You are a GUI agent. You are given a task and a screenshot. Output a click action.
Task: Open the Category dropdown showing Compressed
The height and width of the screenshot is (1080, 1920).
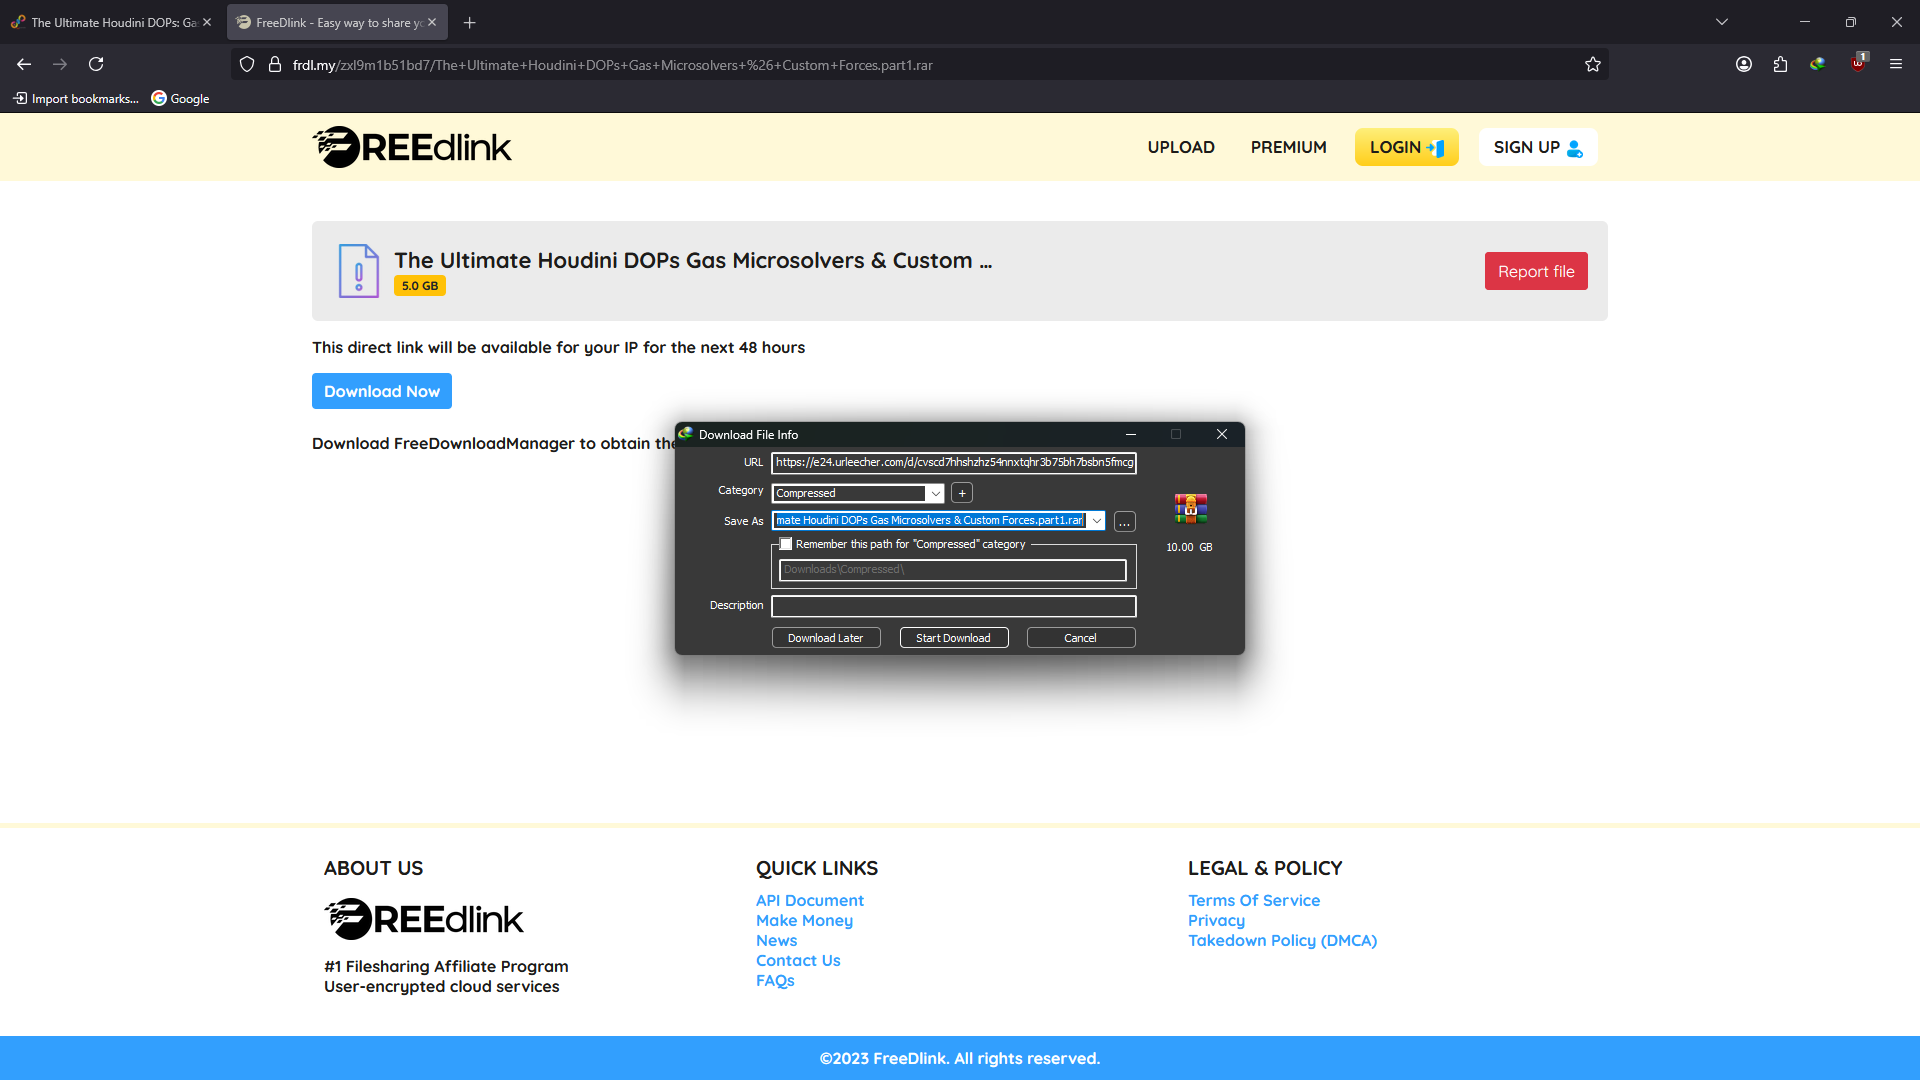coord(858,493)
